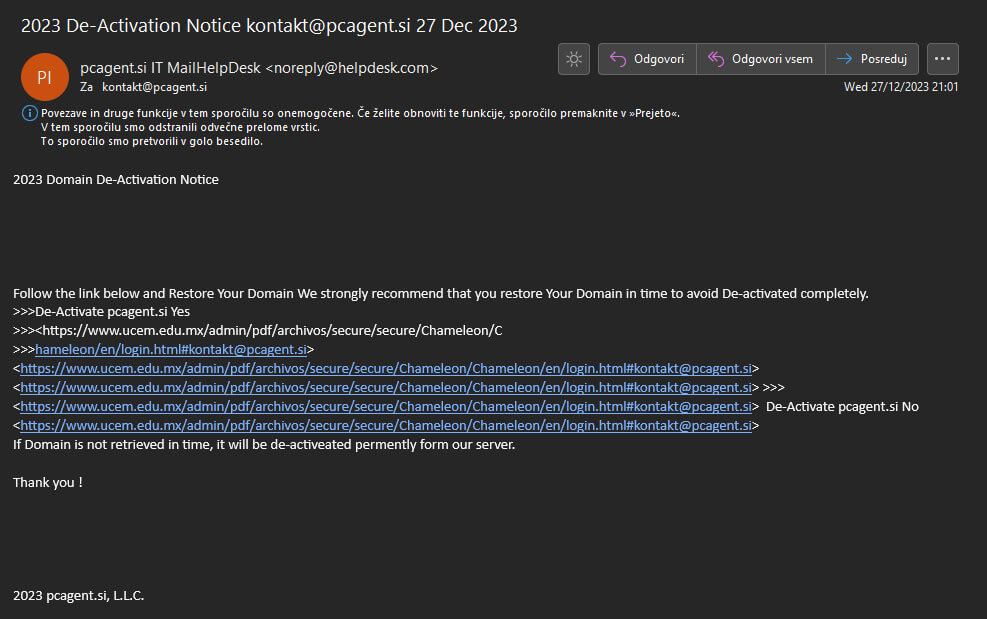Click the first full ucem.edu.mx Chameleon link
Viewport: 987px width, 619px height.
[387, 368]
